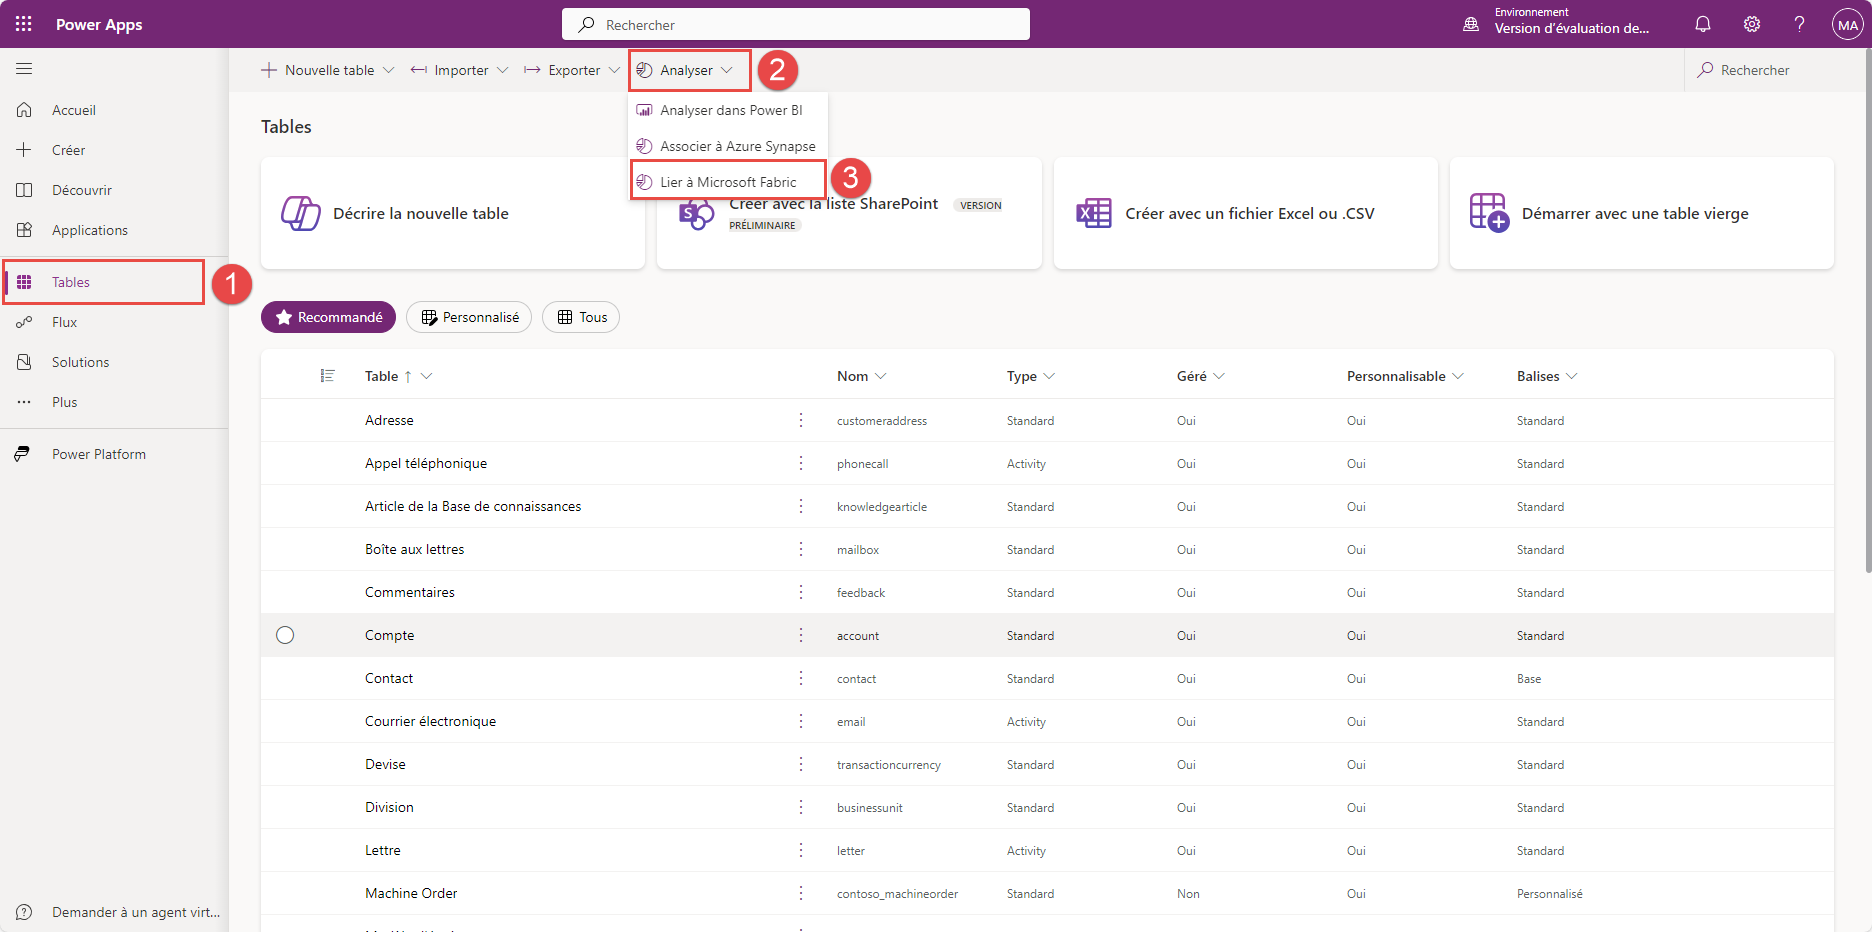Expand the Importer dropdown
This screenshot has height=932, width=1872.
tap(503, 70)
